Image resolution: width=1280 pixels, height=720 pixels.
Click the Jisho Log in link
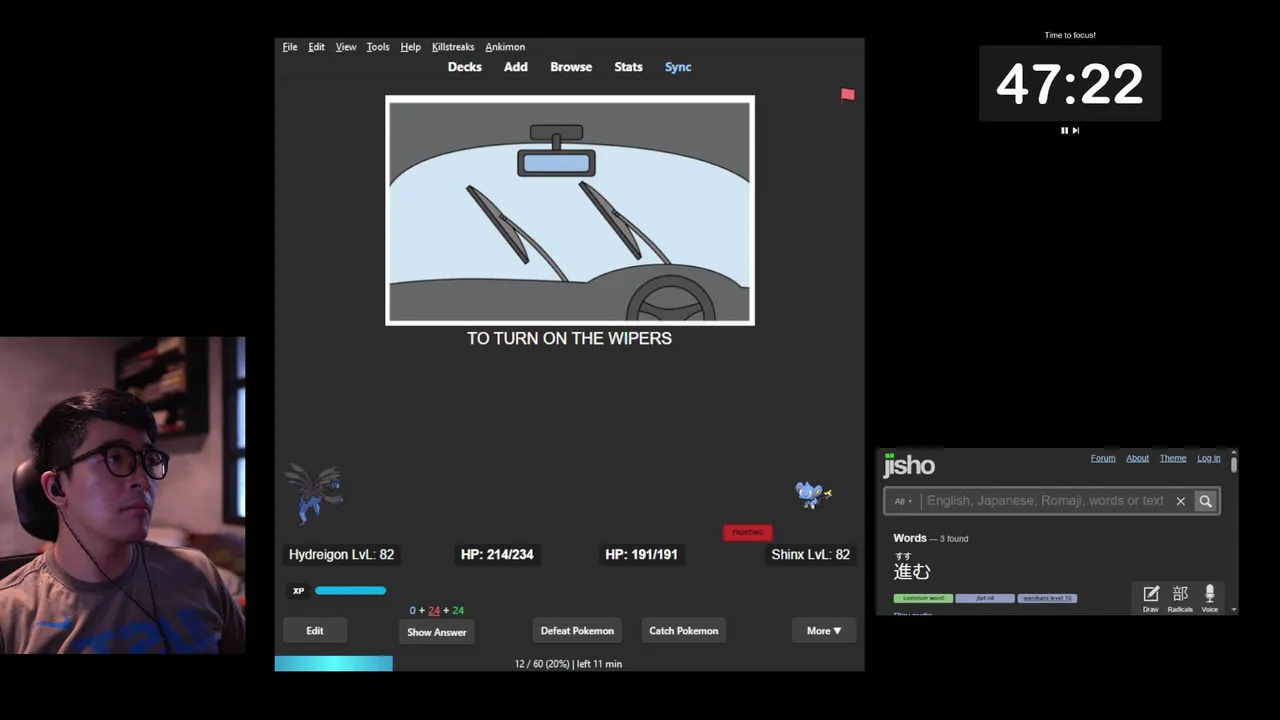click(1209, 458)
